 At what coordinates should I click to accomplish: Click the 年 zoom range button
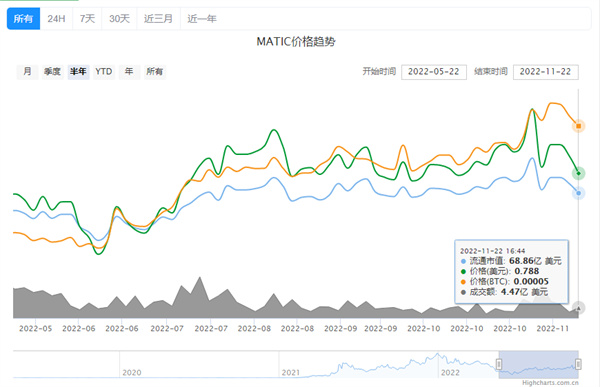(129, 72)
